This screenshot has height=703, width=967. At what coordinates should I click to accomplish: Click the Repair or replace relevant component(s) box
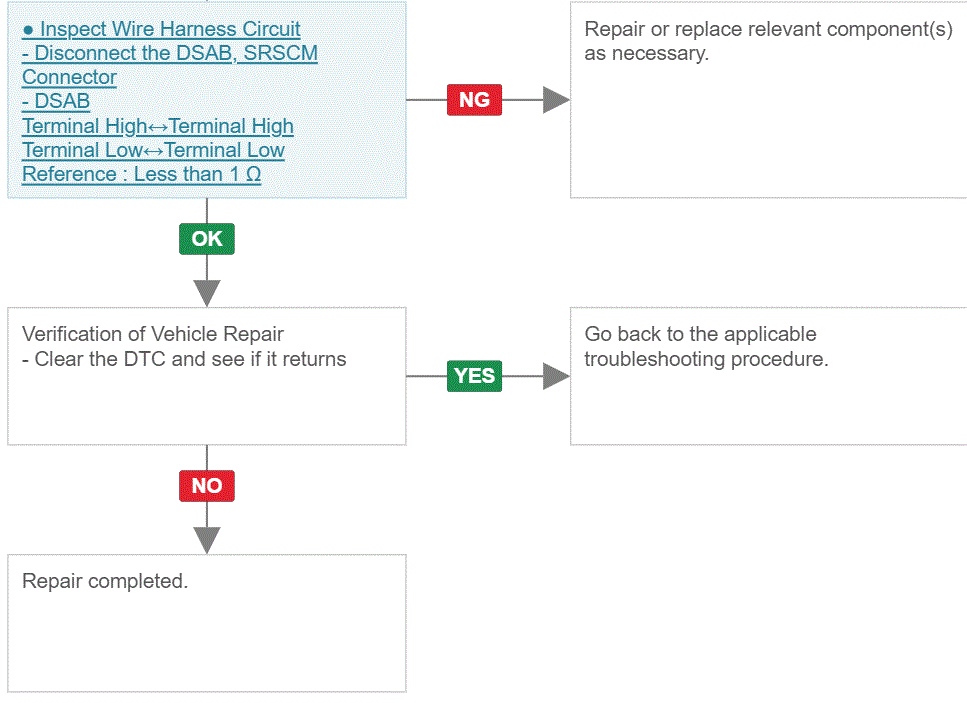(x=768, y=100)
